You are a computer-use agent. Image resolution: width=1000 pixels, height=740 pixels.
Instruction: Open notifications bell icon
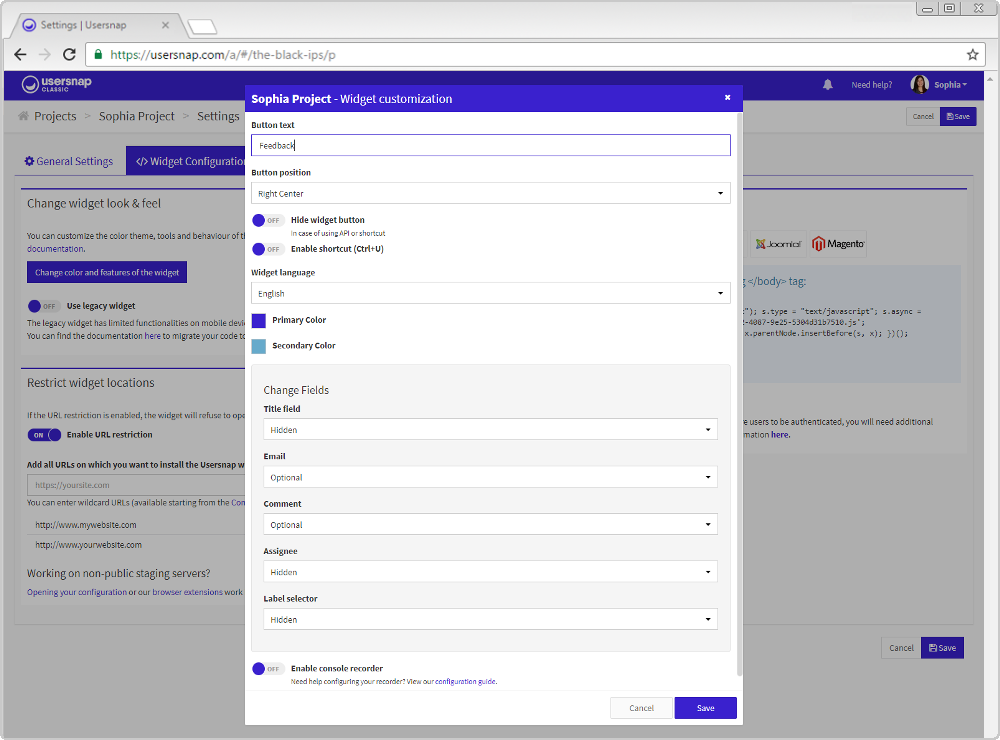tap(828, 85)
